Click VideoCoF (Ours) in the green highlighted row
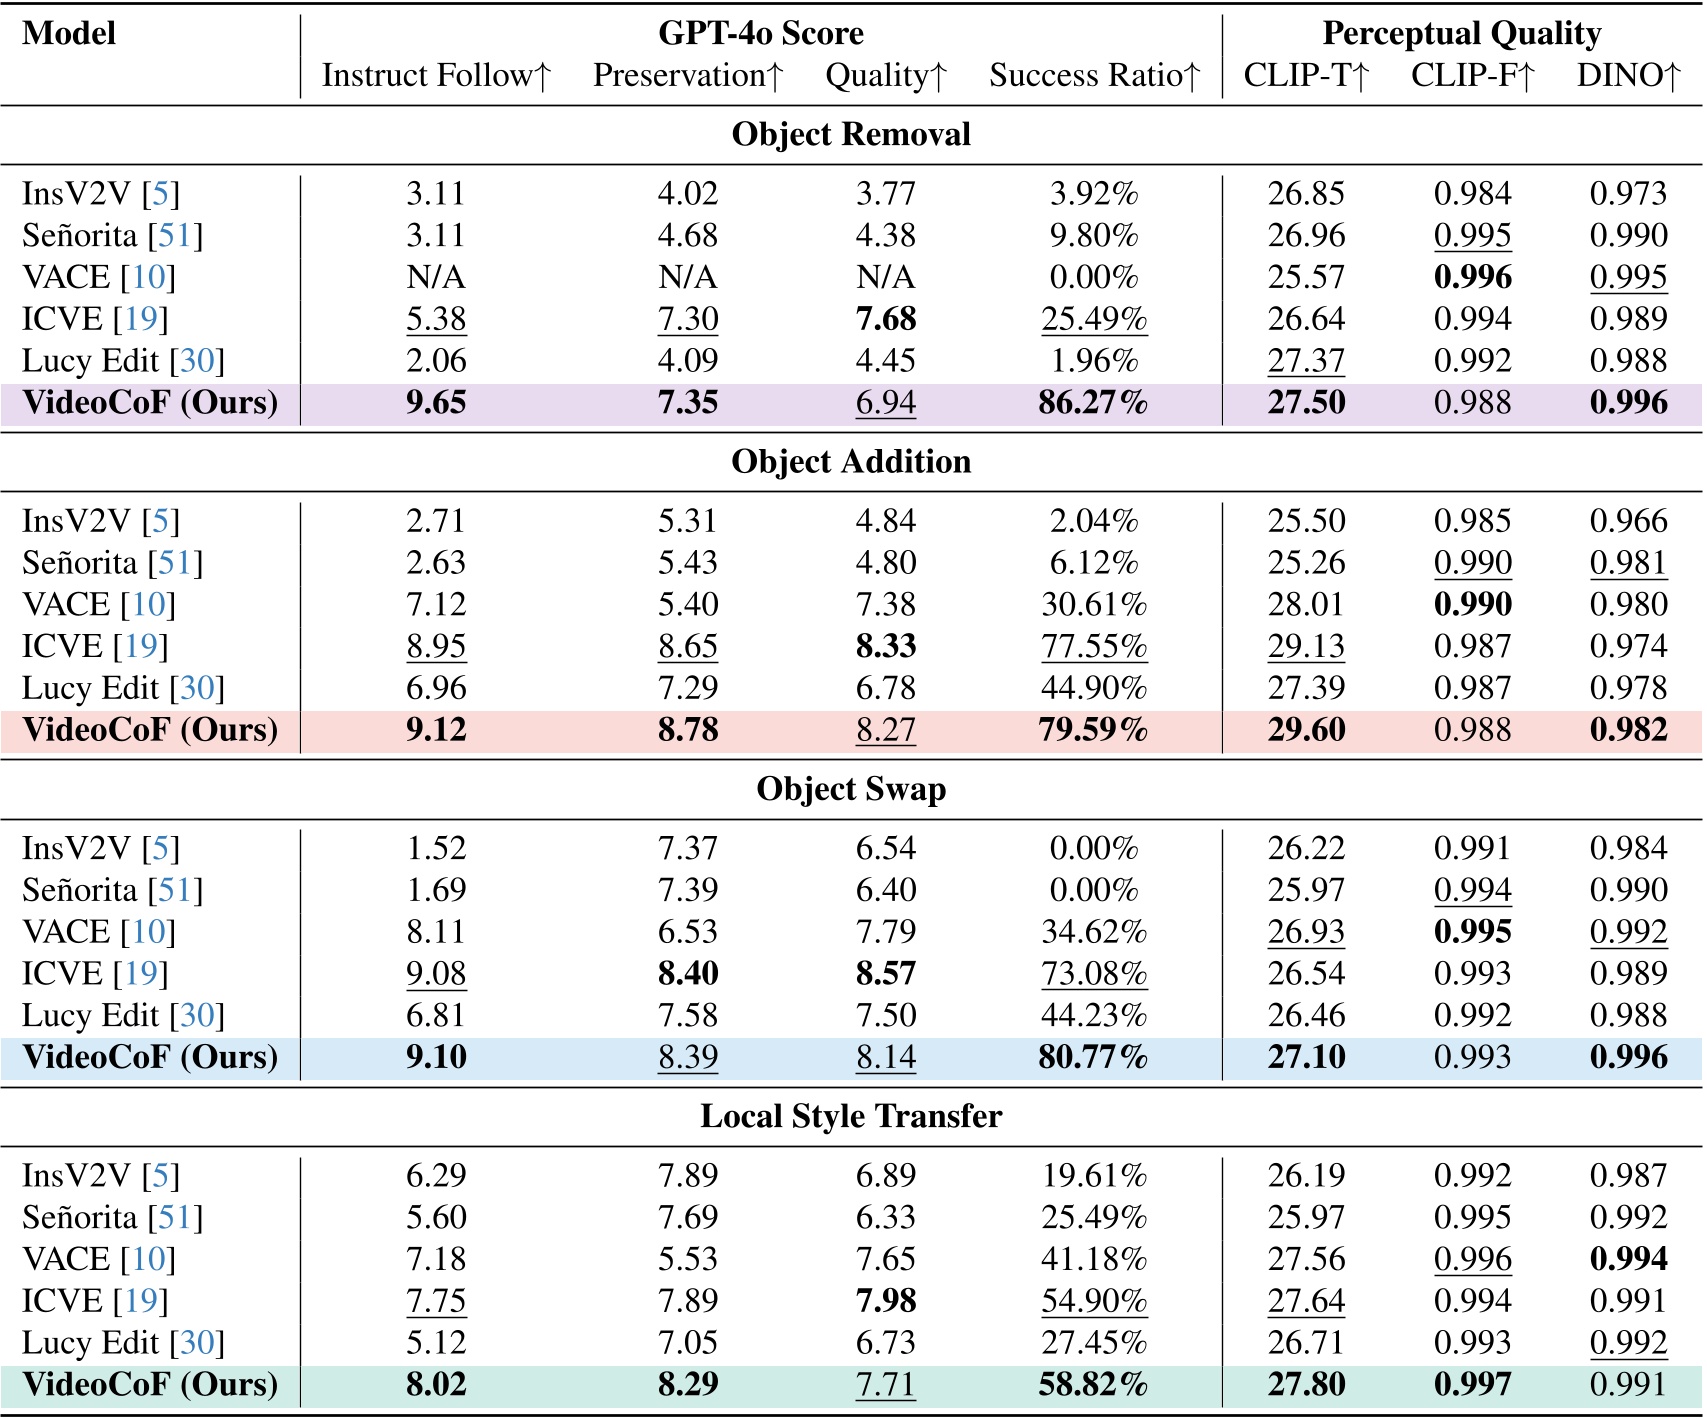 [150, 1385]
